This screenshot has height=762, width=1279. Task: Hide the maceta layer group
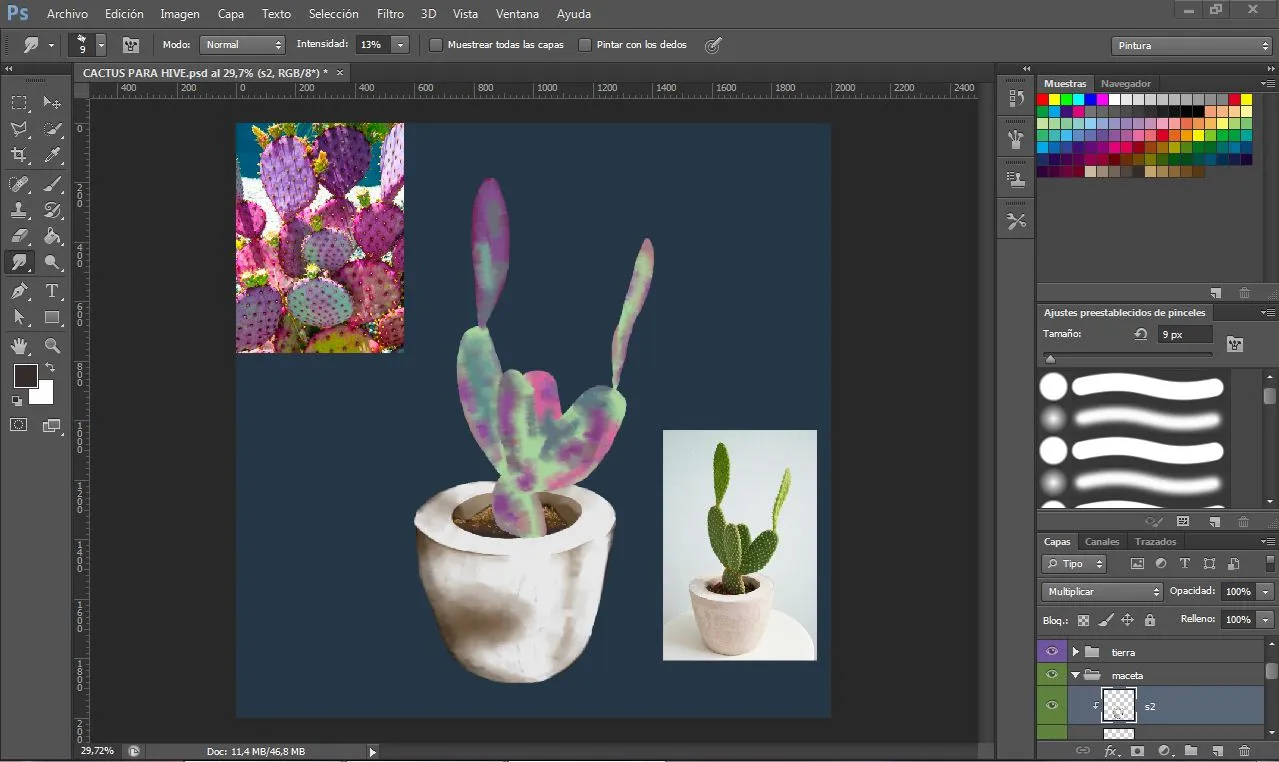pos(1051,675)
